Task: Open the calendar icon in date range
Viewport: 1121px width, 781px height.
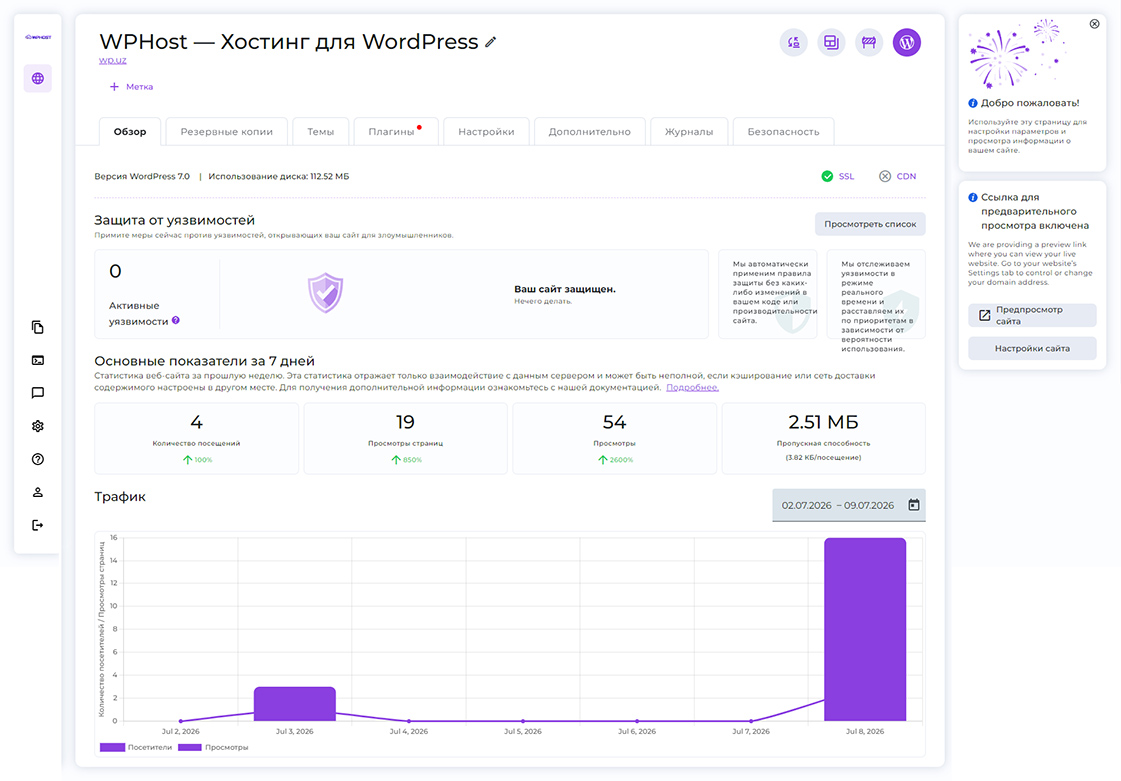Action: pos(914,505)
